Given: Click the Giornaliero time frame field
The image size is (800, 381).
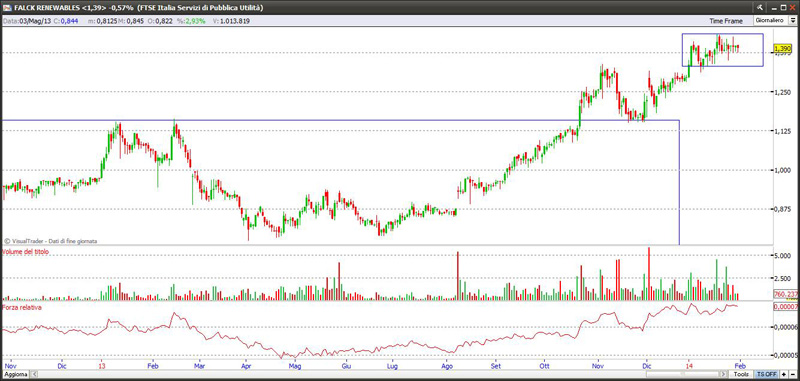Looking at the screenshot, I should [x=771, y=20].
